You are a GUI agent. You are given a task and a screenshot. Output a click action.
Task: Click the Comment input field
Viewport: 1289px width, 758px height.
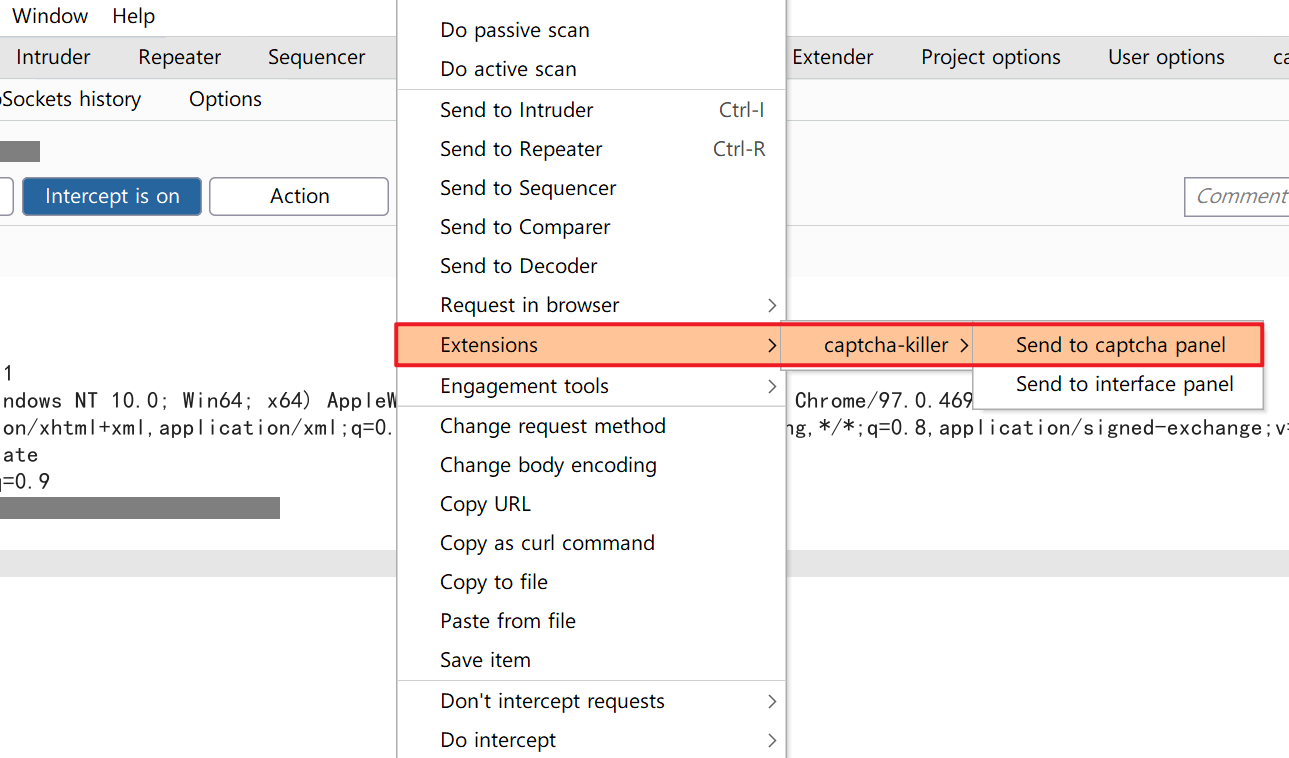coord(1238,196)
